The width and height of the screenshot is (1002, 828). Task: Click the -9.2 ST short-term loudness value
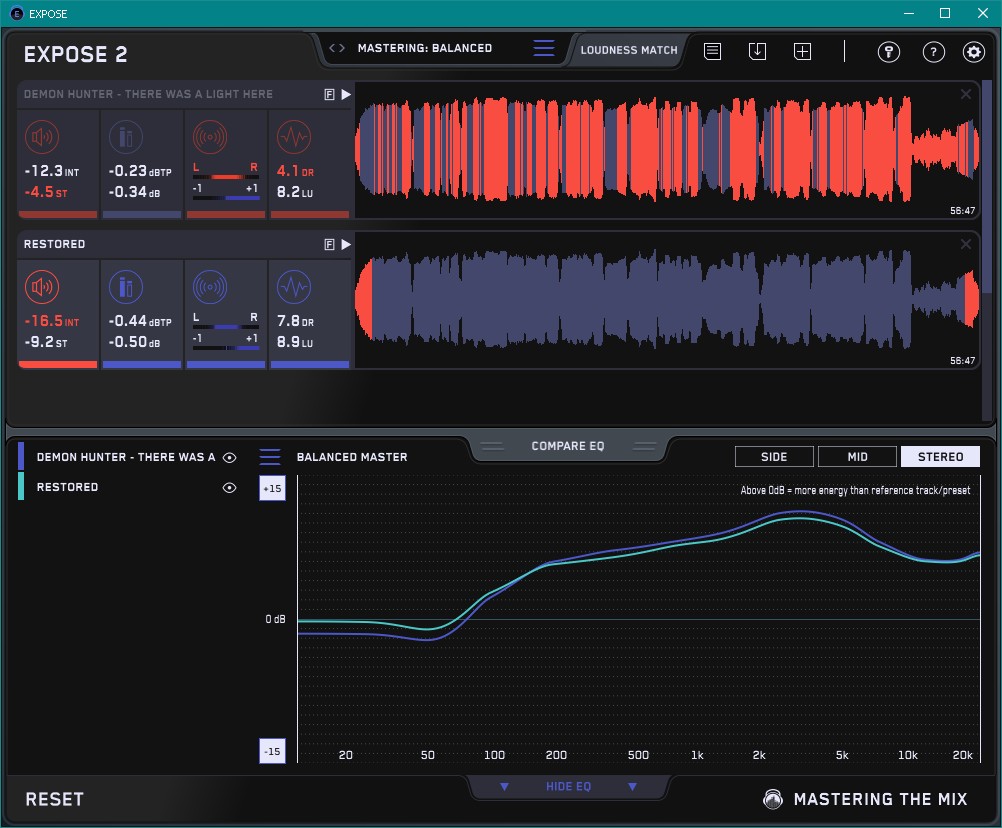tap(45, 342)
